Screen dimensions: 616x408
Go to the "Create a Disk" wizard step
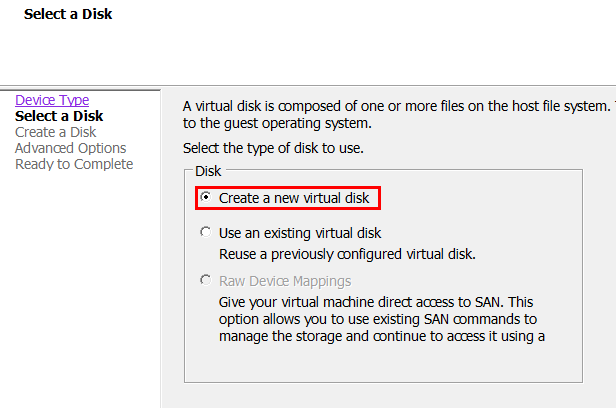click(55, 132)
